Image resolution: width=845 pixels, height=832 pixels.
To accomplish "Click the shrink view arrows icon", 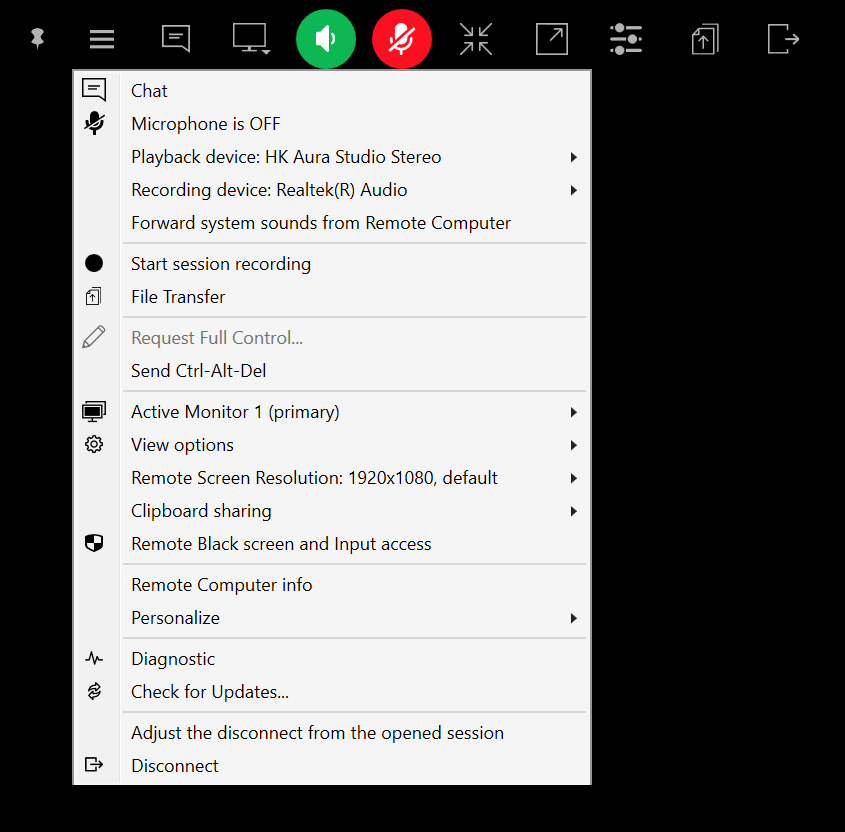I will [x=476, y=39].
